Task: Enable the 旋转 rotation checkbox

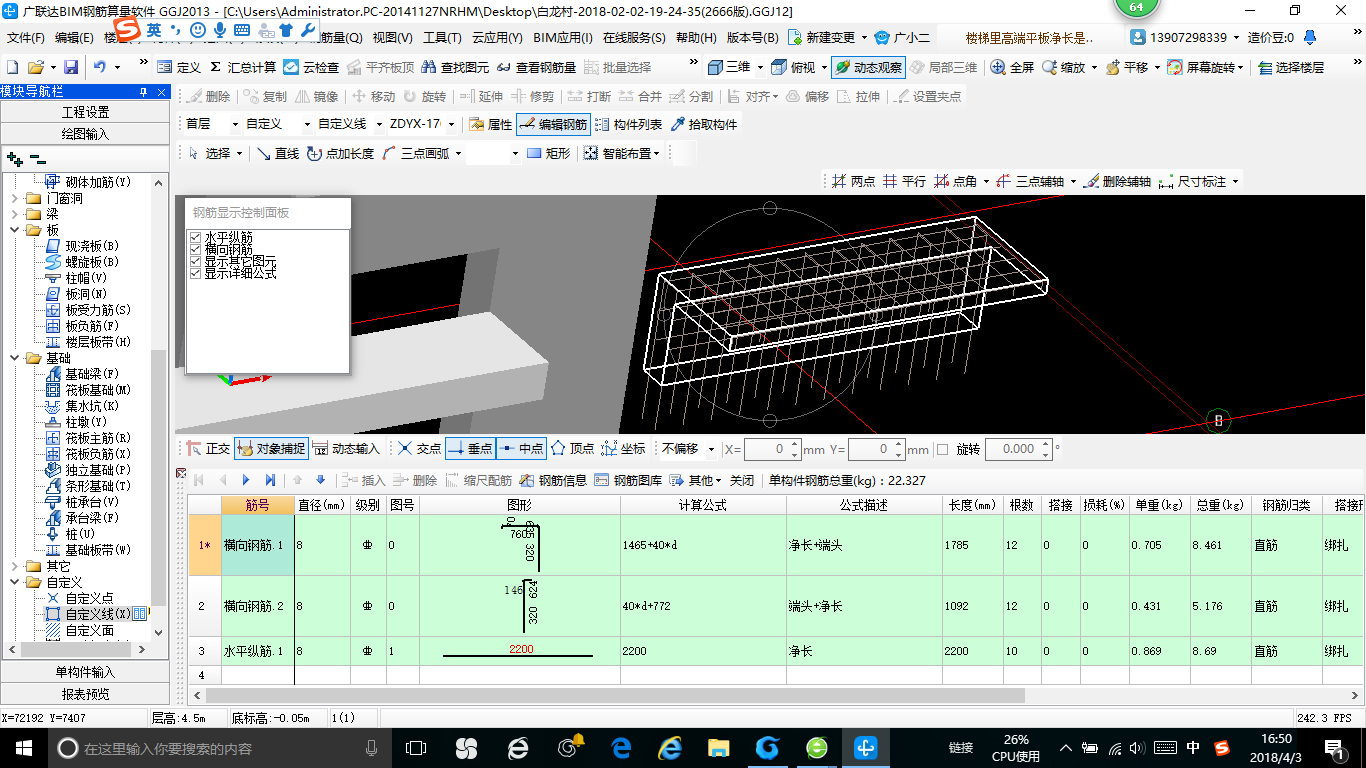Action: pos(942,449)
